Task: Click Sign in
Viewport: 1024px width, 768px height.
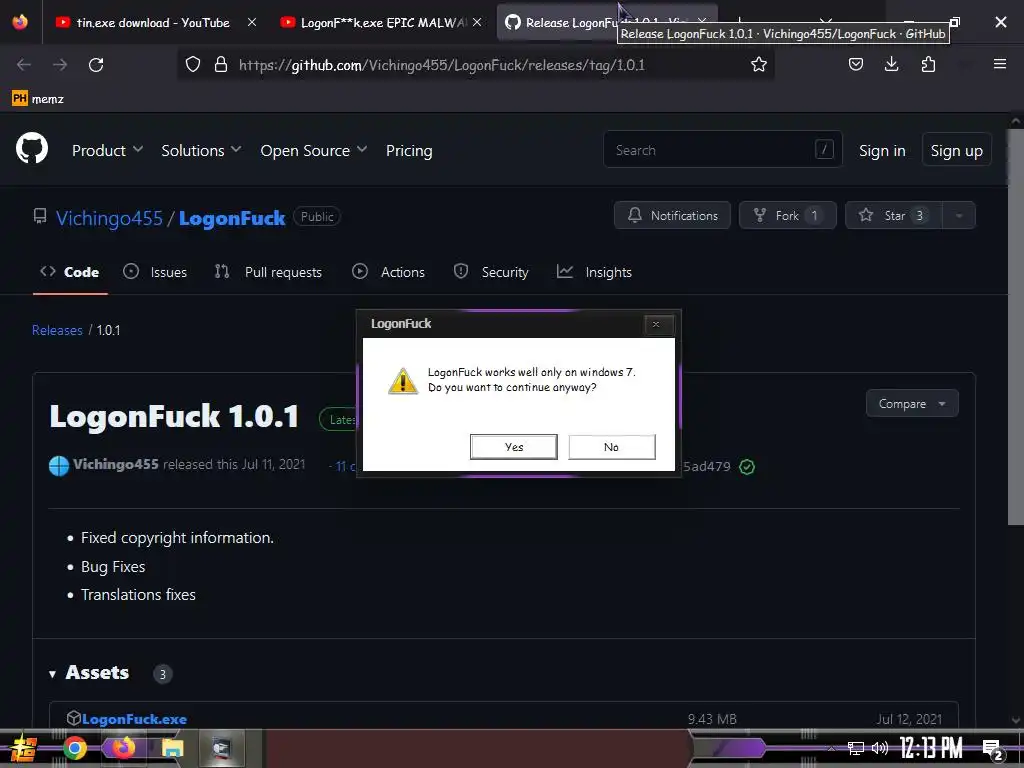Action: pyautogui.click(x=882, y=151)
